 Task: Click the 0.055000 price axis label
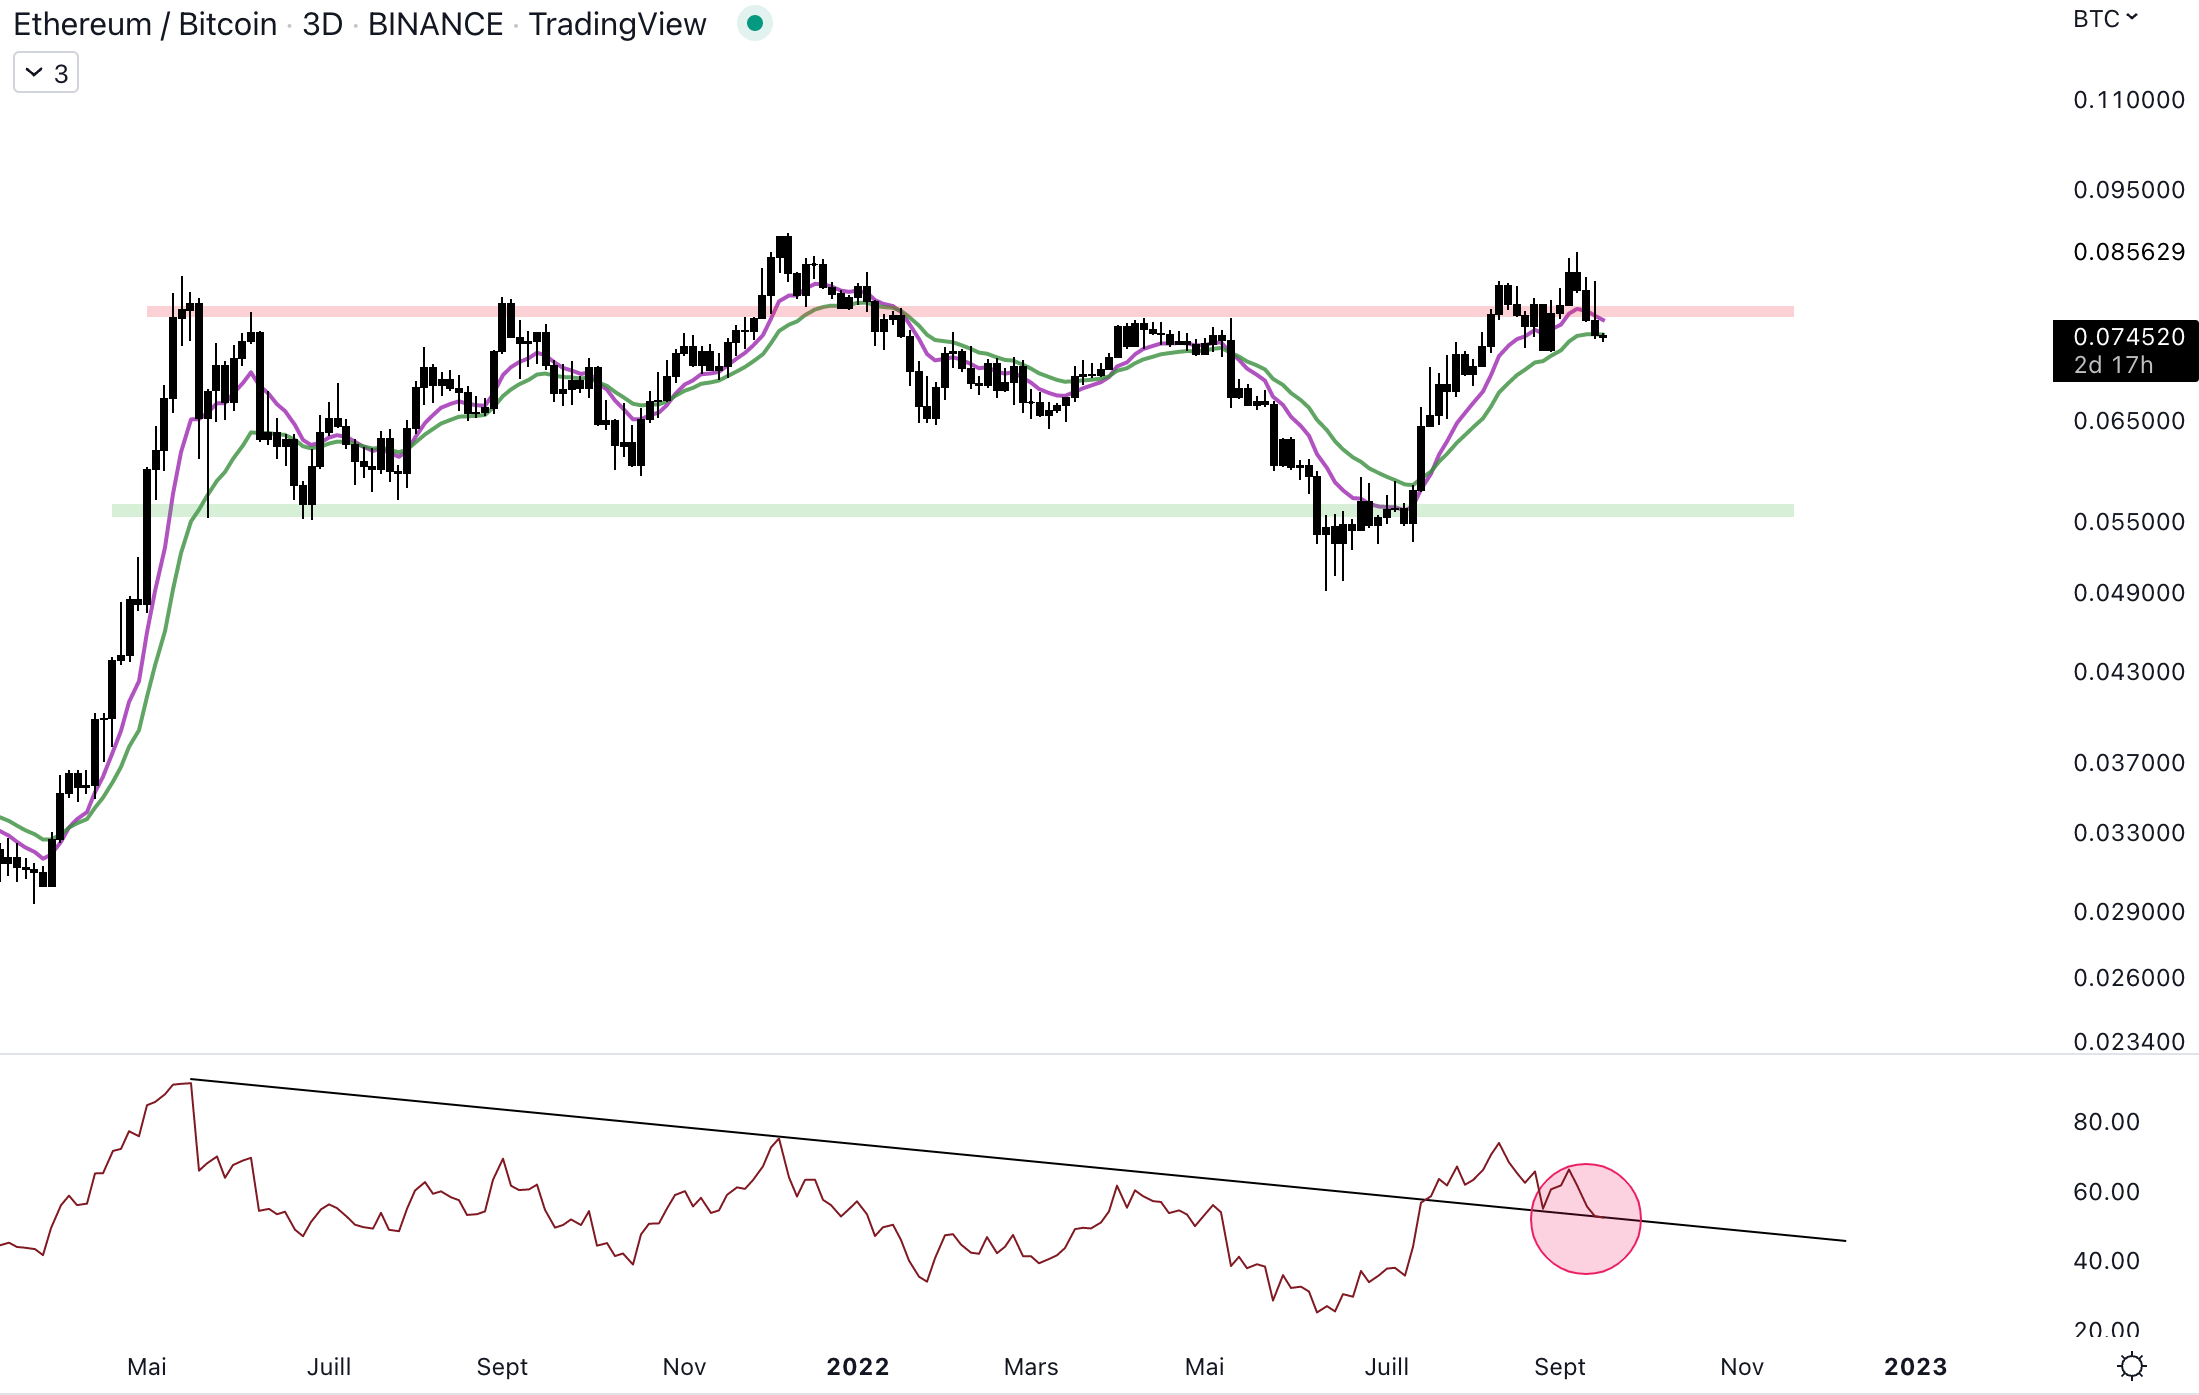pyautogui.click(x=2128, y=522)
